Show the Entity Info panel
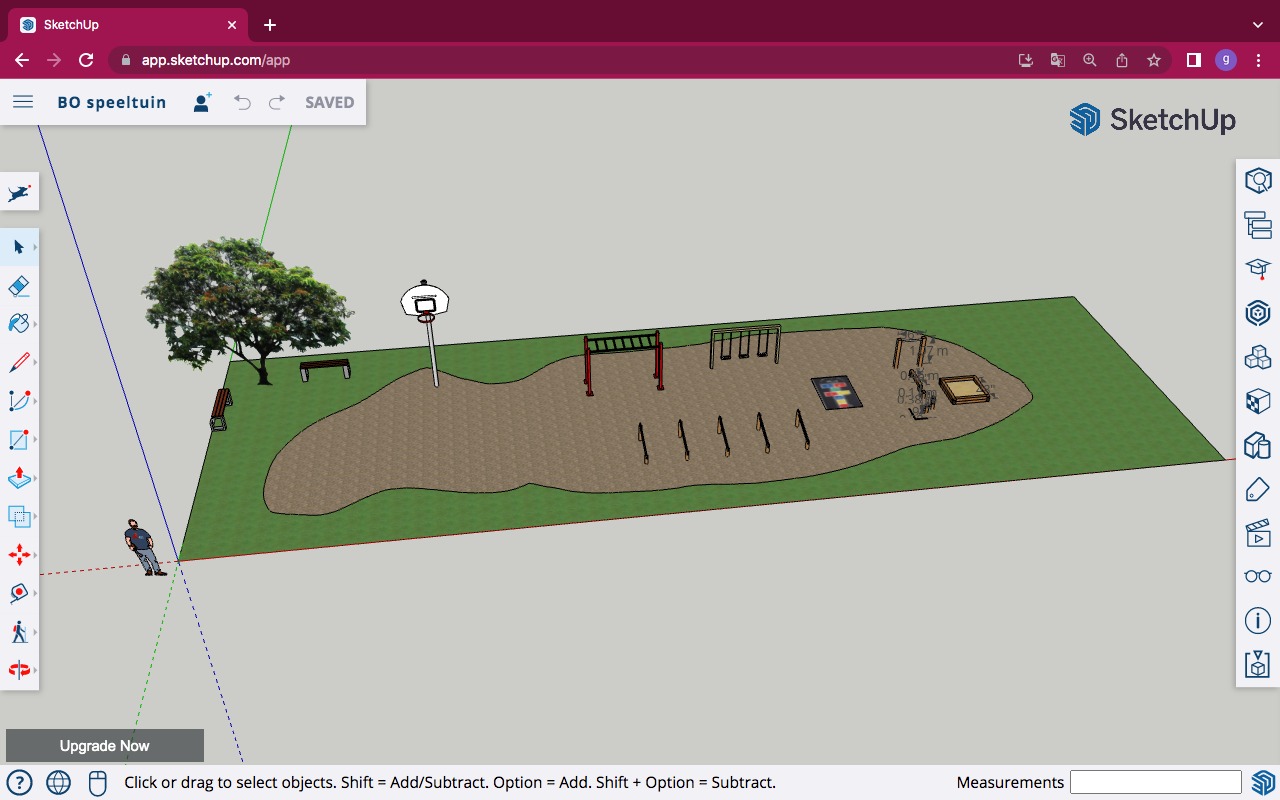1280x800 pixels. pyautogui.click(x=1257, y=621)
